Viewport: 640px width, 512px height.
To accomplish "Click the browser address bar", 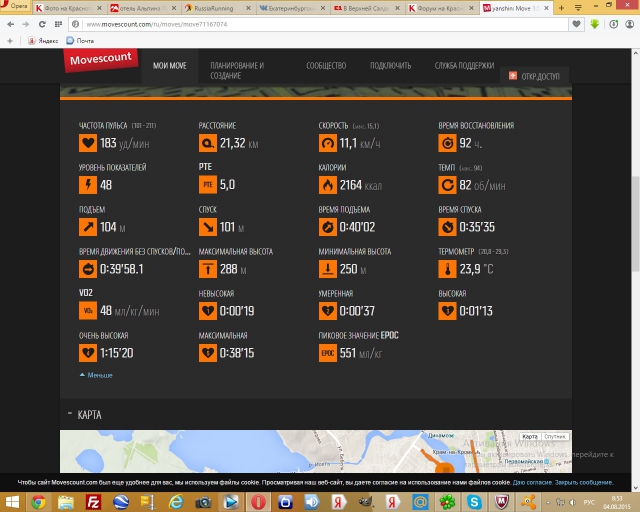I will 318,24.
